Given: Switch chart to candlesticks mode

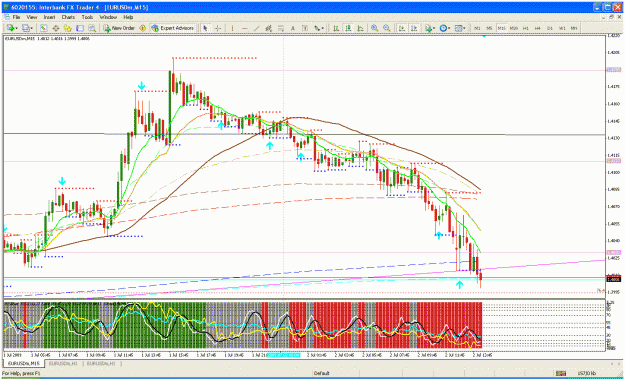Looking at the screenshot, I should pyautogui.click(x=348, y=28).
